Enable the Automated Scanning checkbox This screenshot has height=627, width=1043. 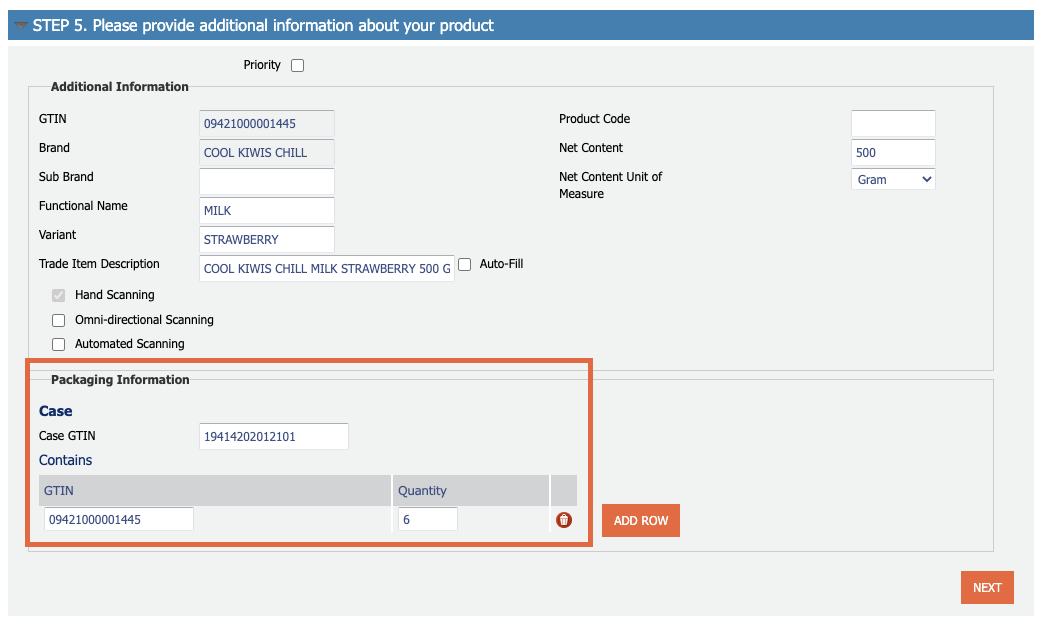tap(59, 344)
